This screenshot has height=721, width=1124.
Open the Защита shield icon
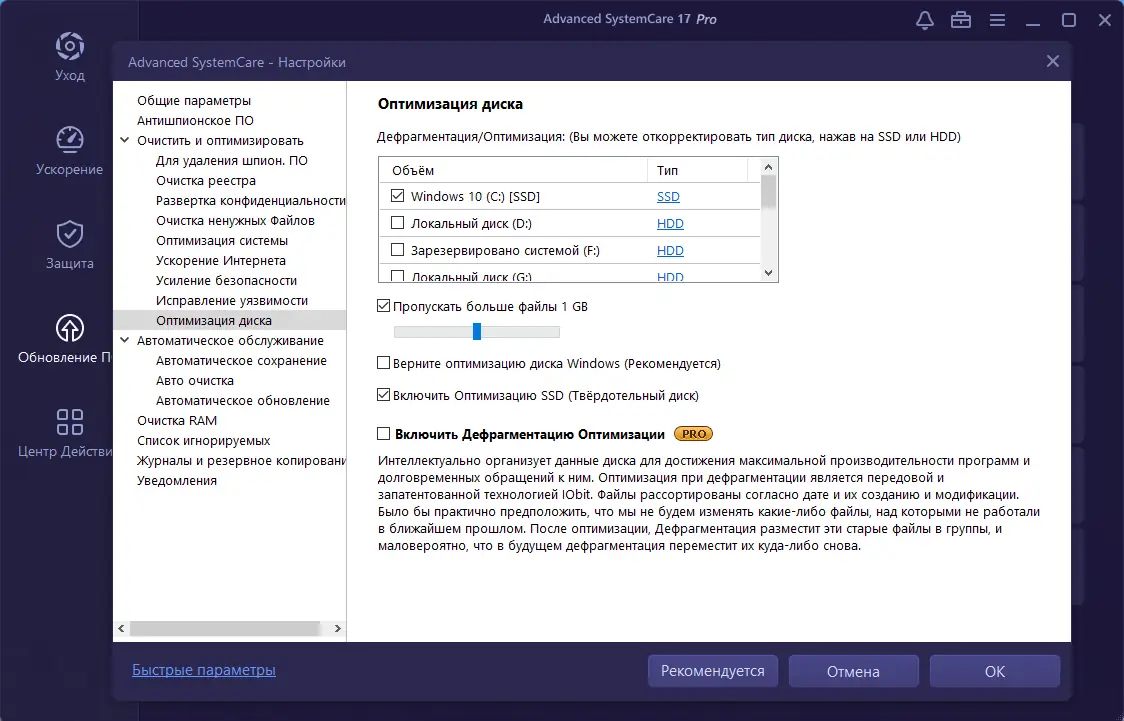69,236
